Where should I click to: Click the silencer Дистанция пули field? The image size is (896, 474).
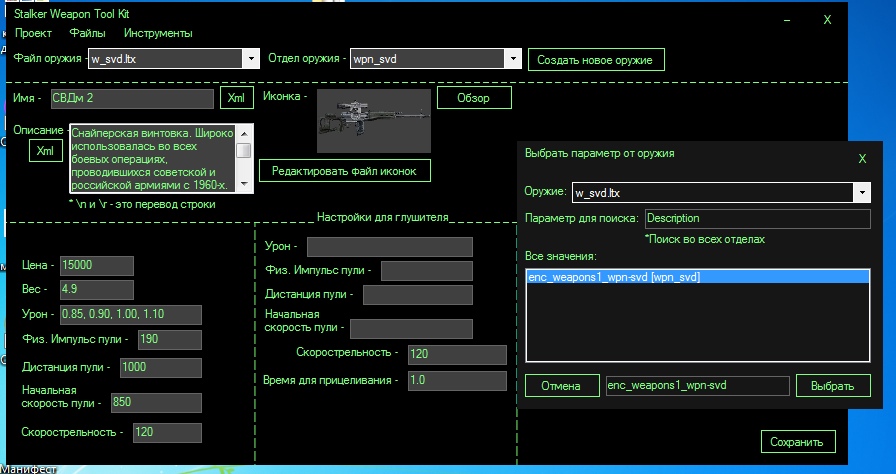point(418,295)
